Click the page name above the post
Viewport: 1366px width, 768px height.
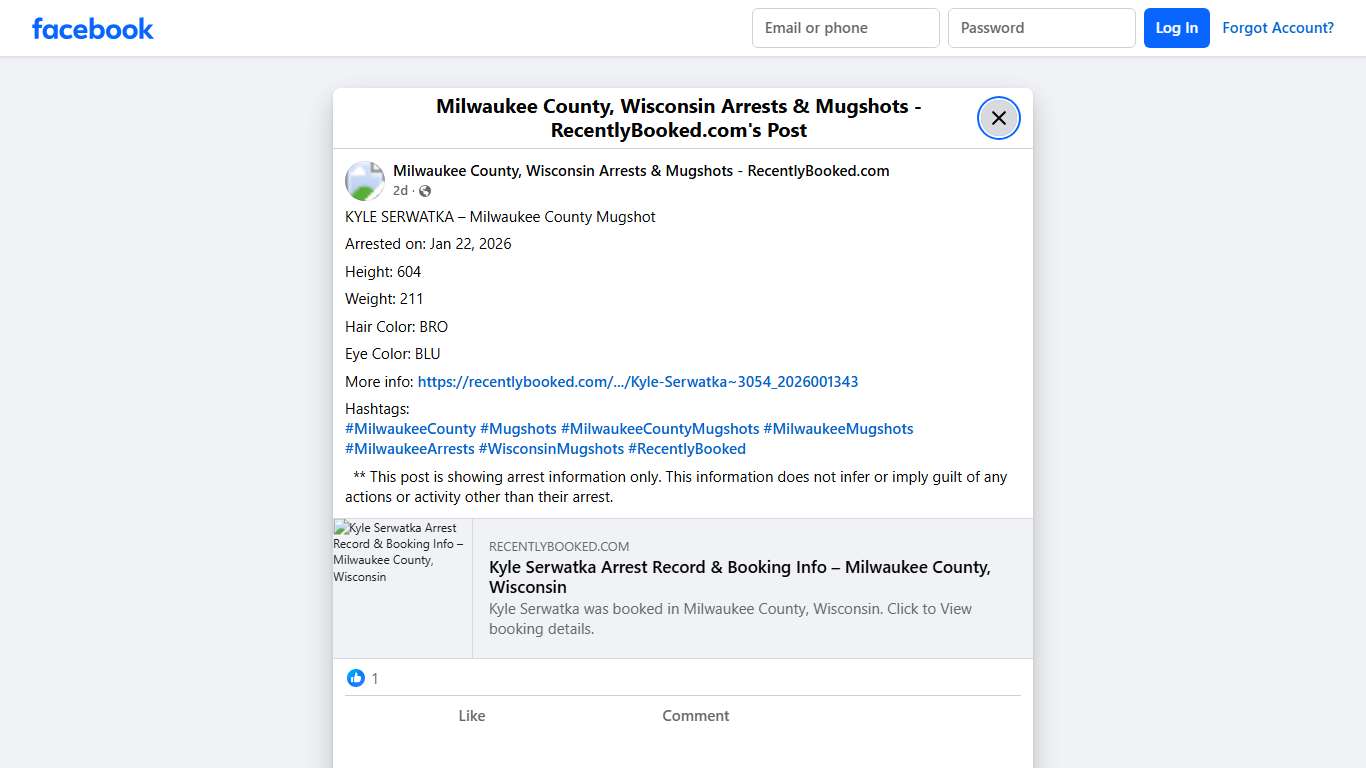tap(640, 170)
